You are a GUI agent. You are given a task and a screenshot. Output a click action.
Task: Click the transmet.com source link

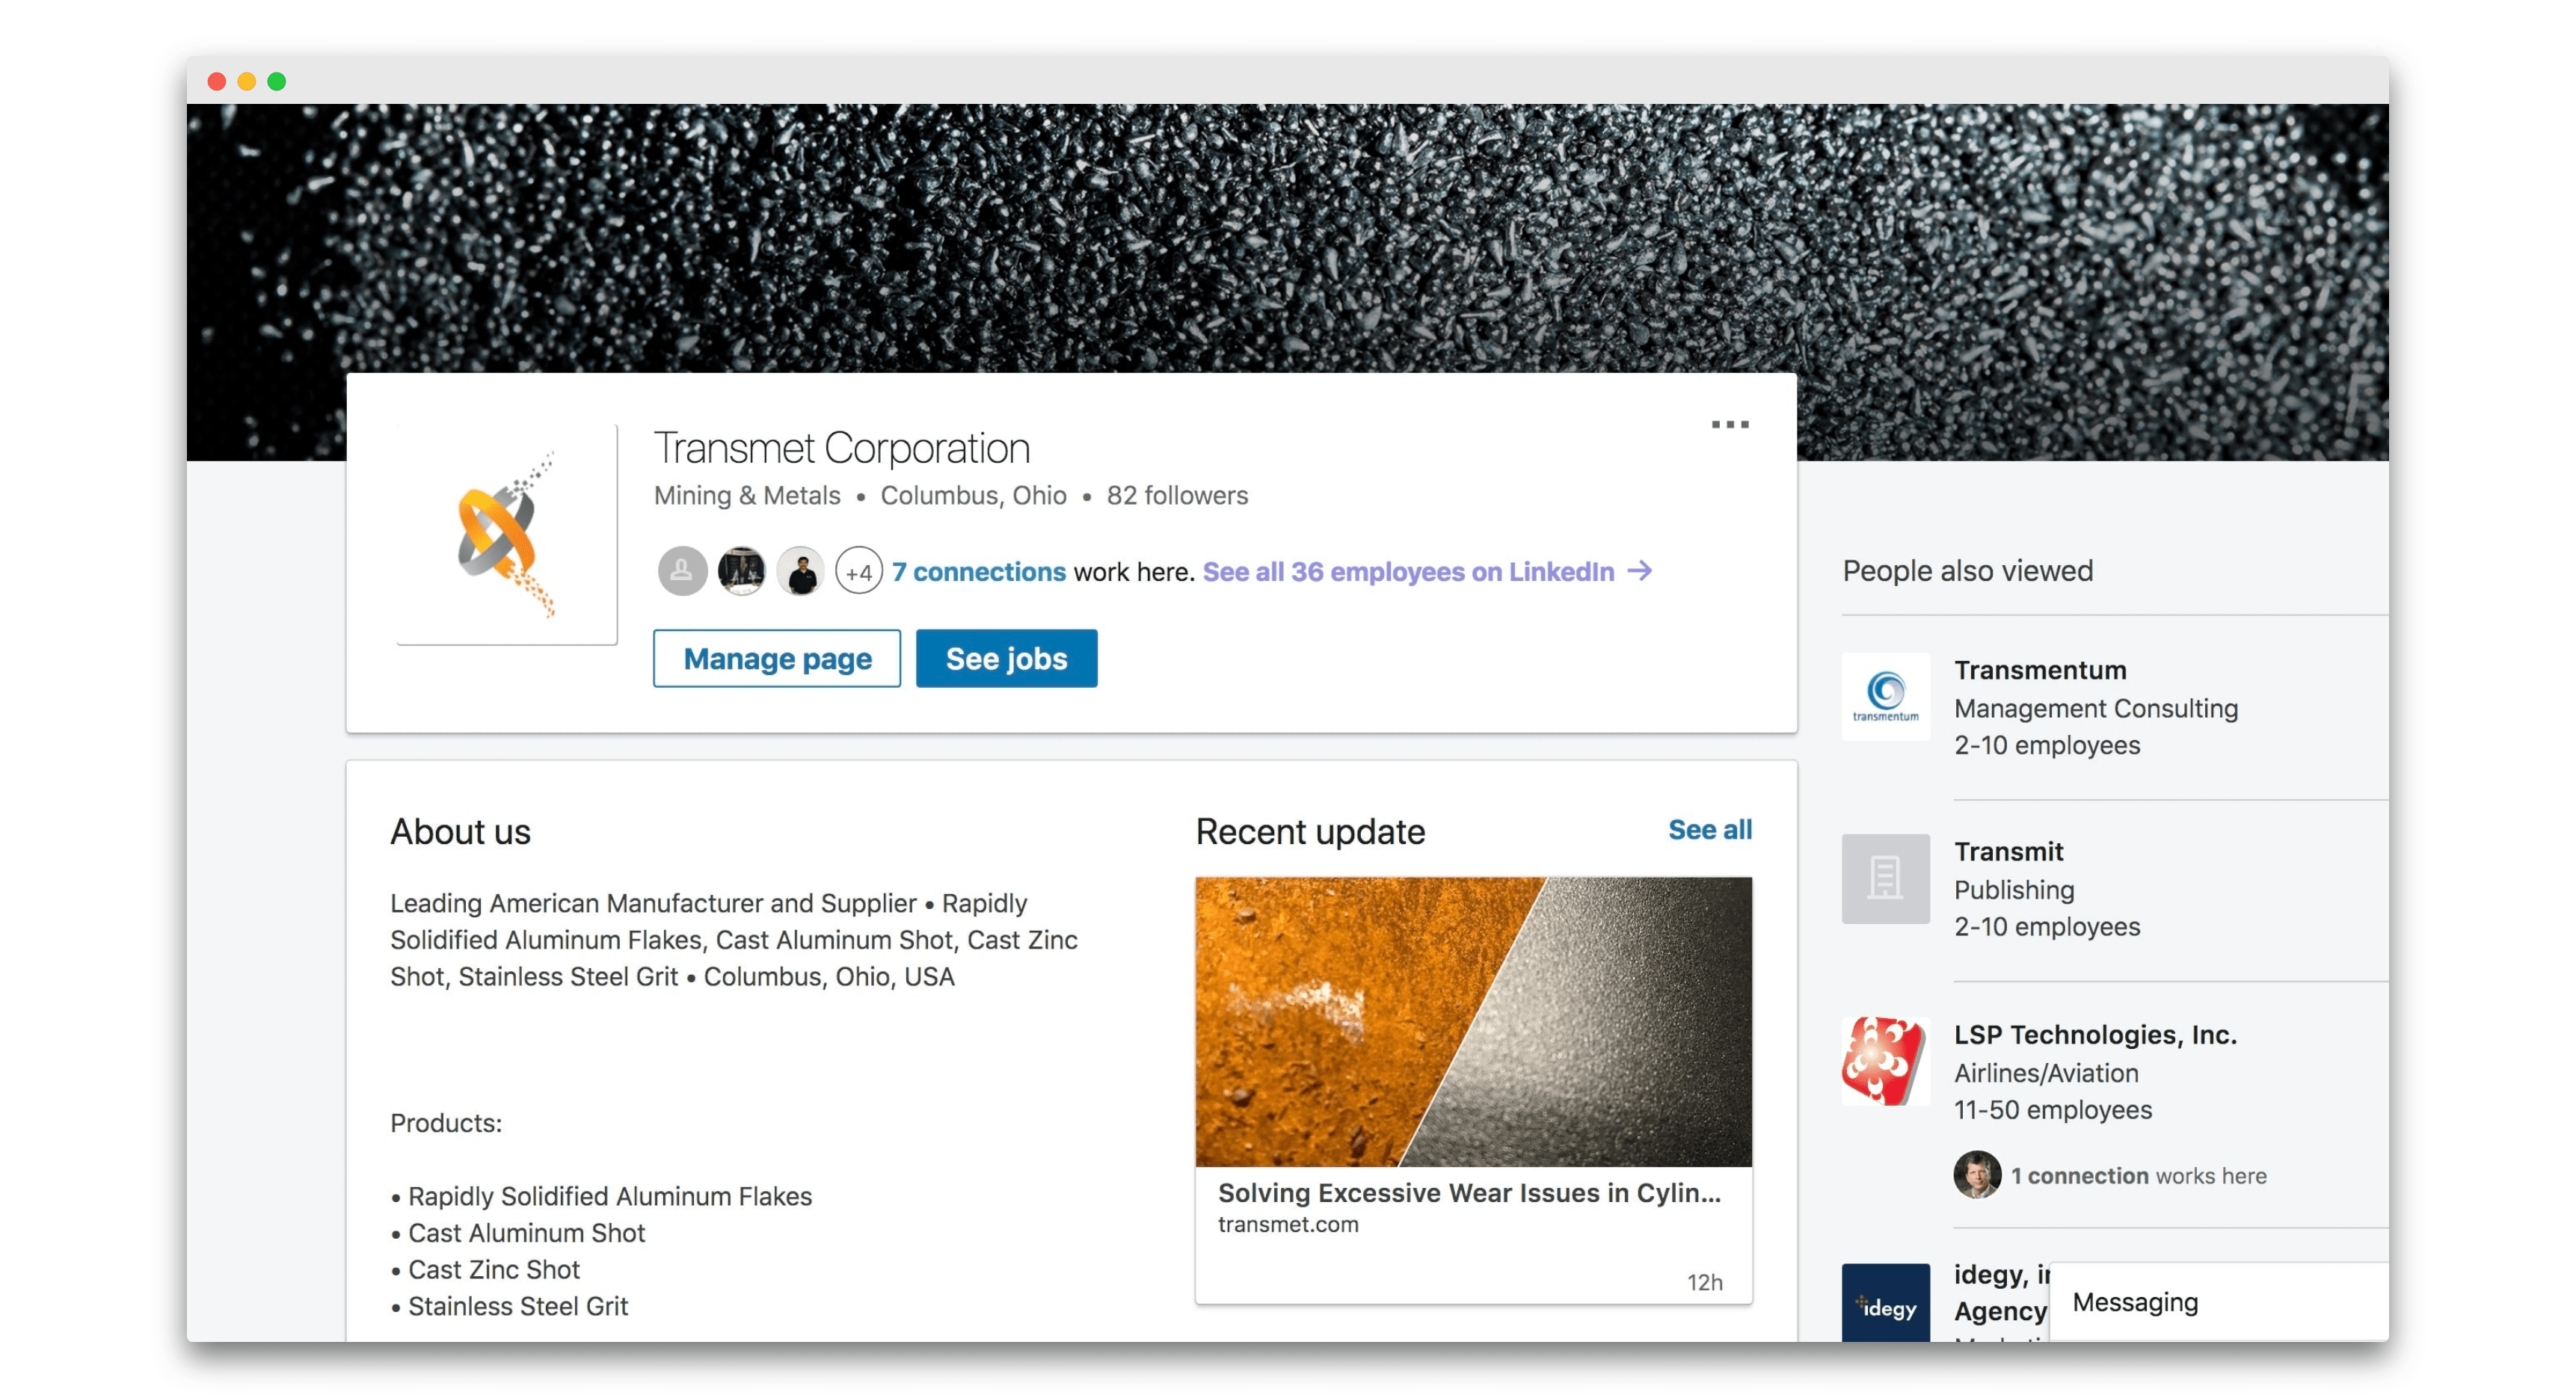[x=1288, y=1224]
